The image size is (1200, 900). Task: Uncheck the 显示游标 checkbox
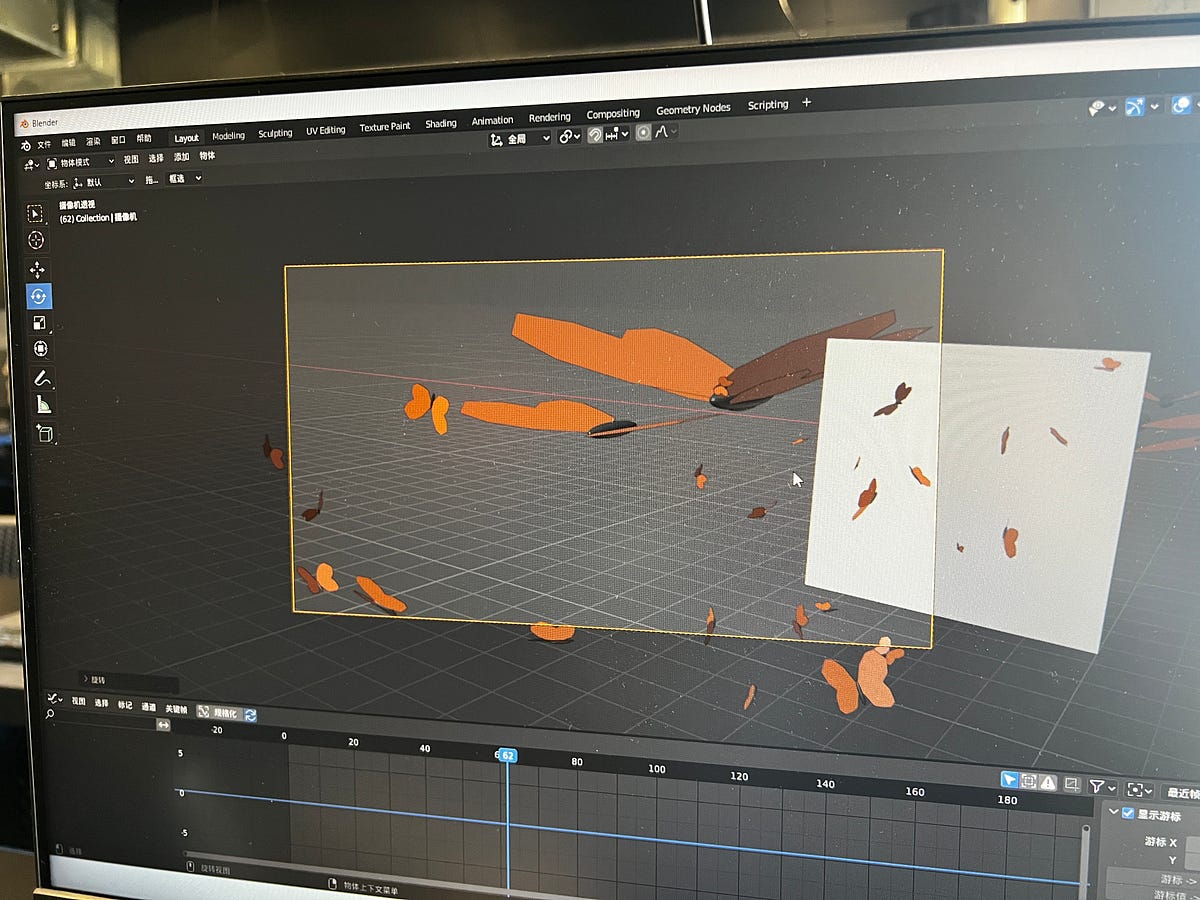1128,812
